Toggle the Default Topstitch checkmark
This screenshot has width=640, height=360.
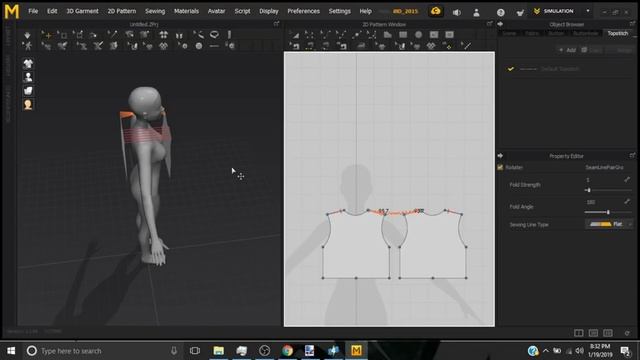point(510,69)
